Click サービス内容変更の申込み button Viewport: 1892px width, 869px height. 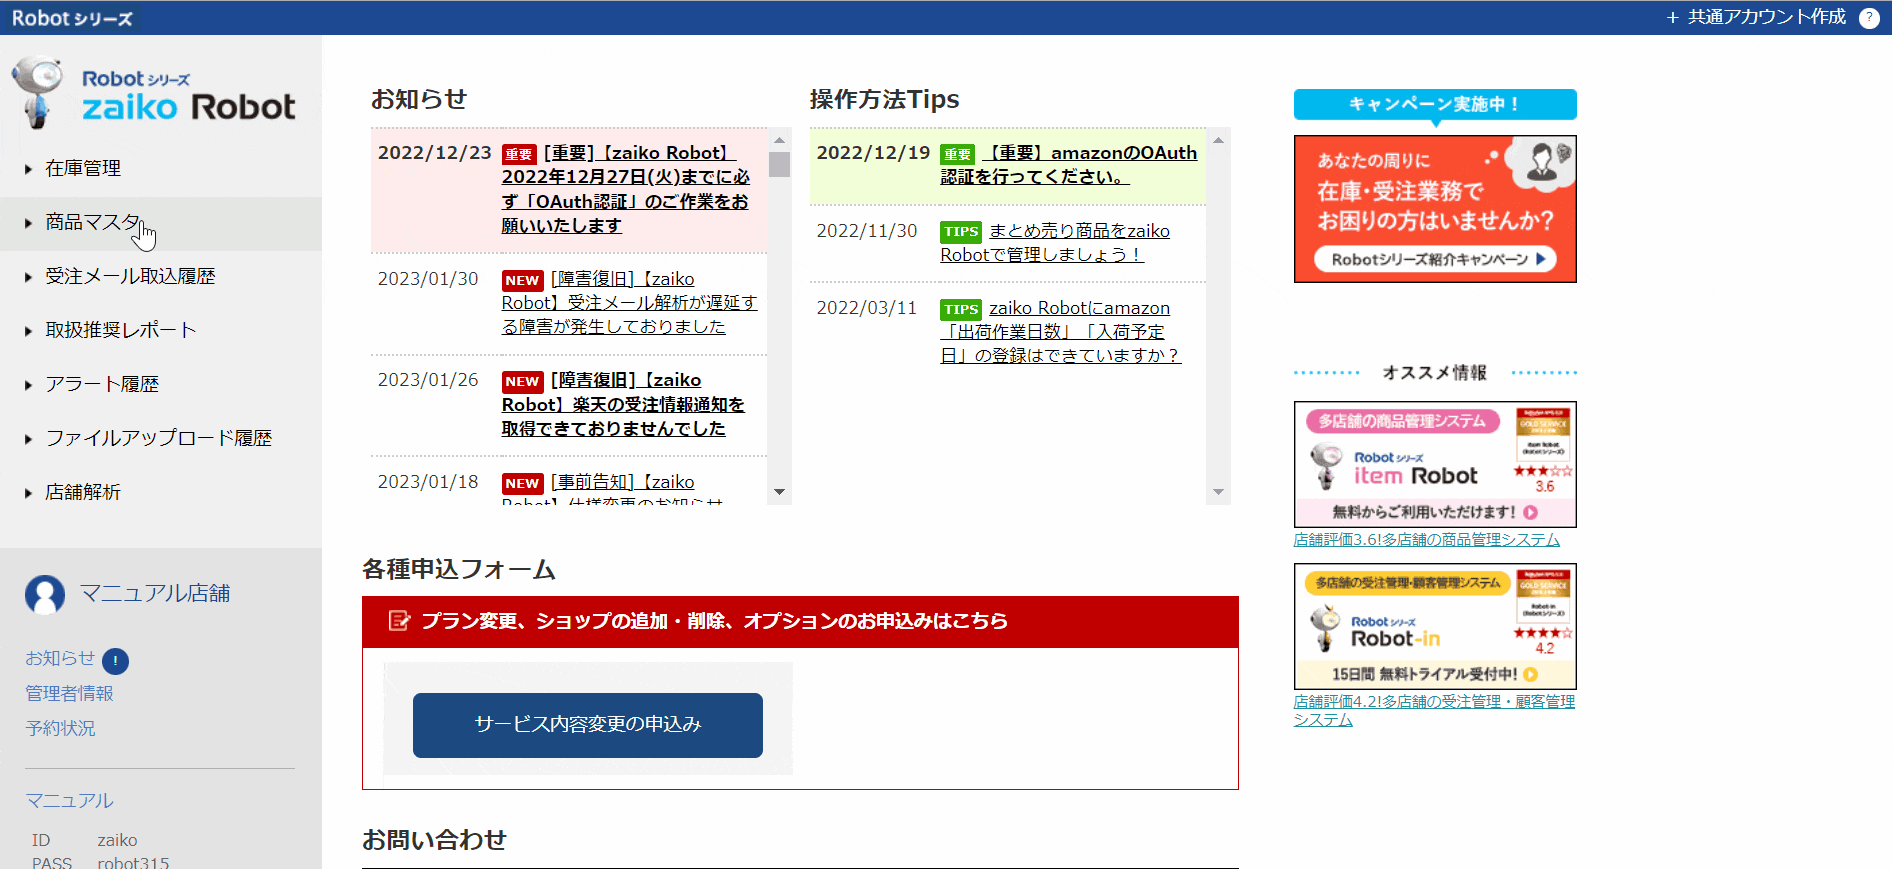[x=587, y=725]
